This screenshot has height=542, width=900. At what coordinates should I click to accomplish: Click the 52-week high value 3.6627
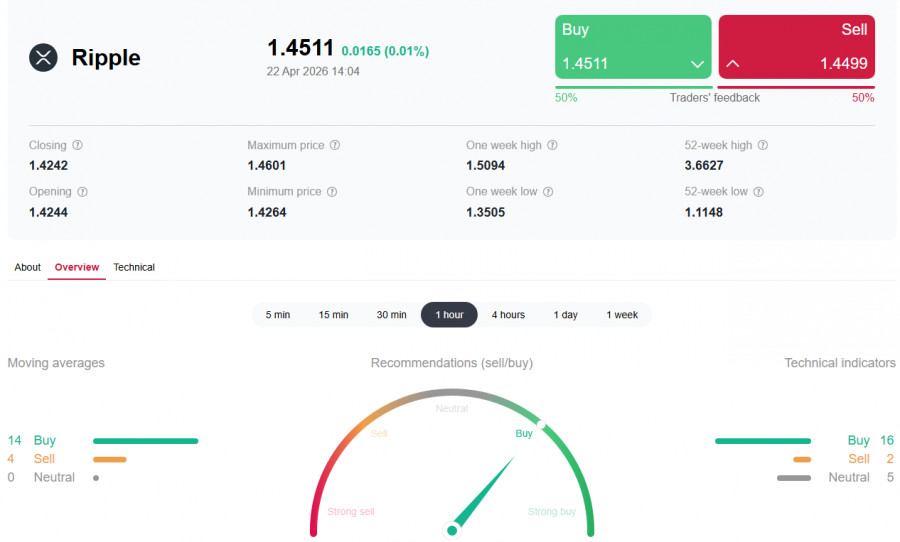[704, 165]
